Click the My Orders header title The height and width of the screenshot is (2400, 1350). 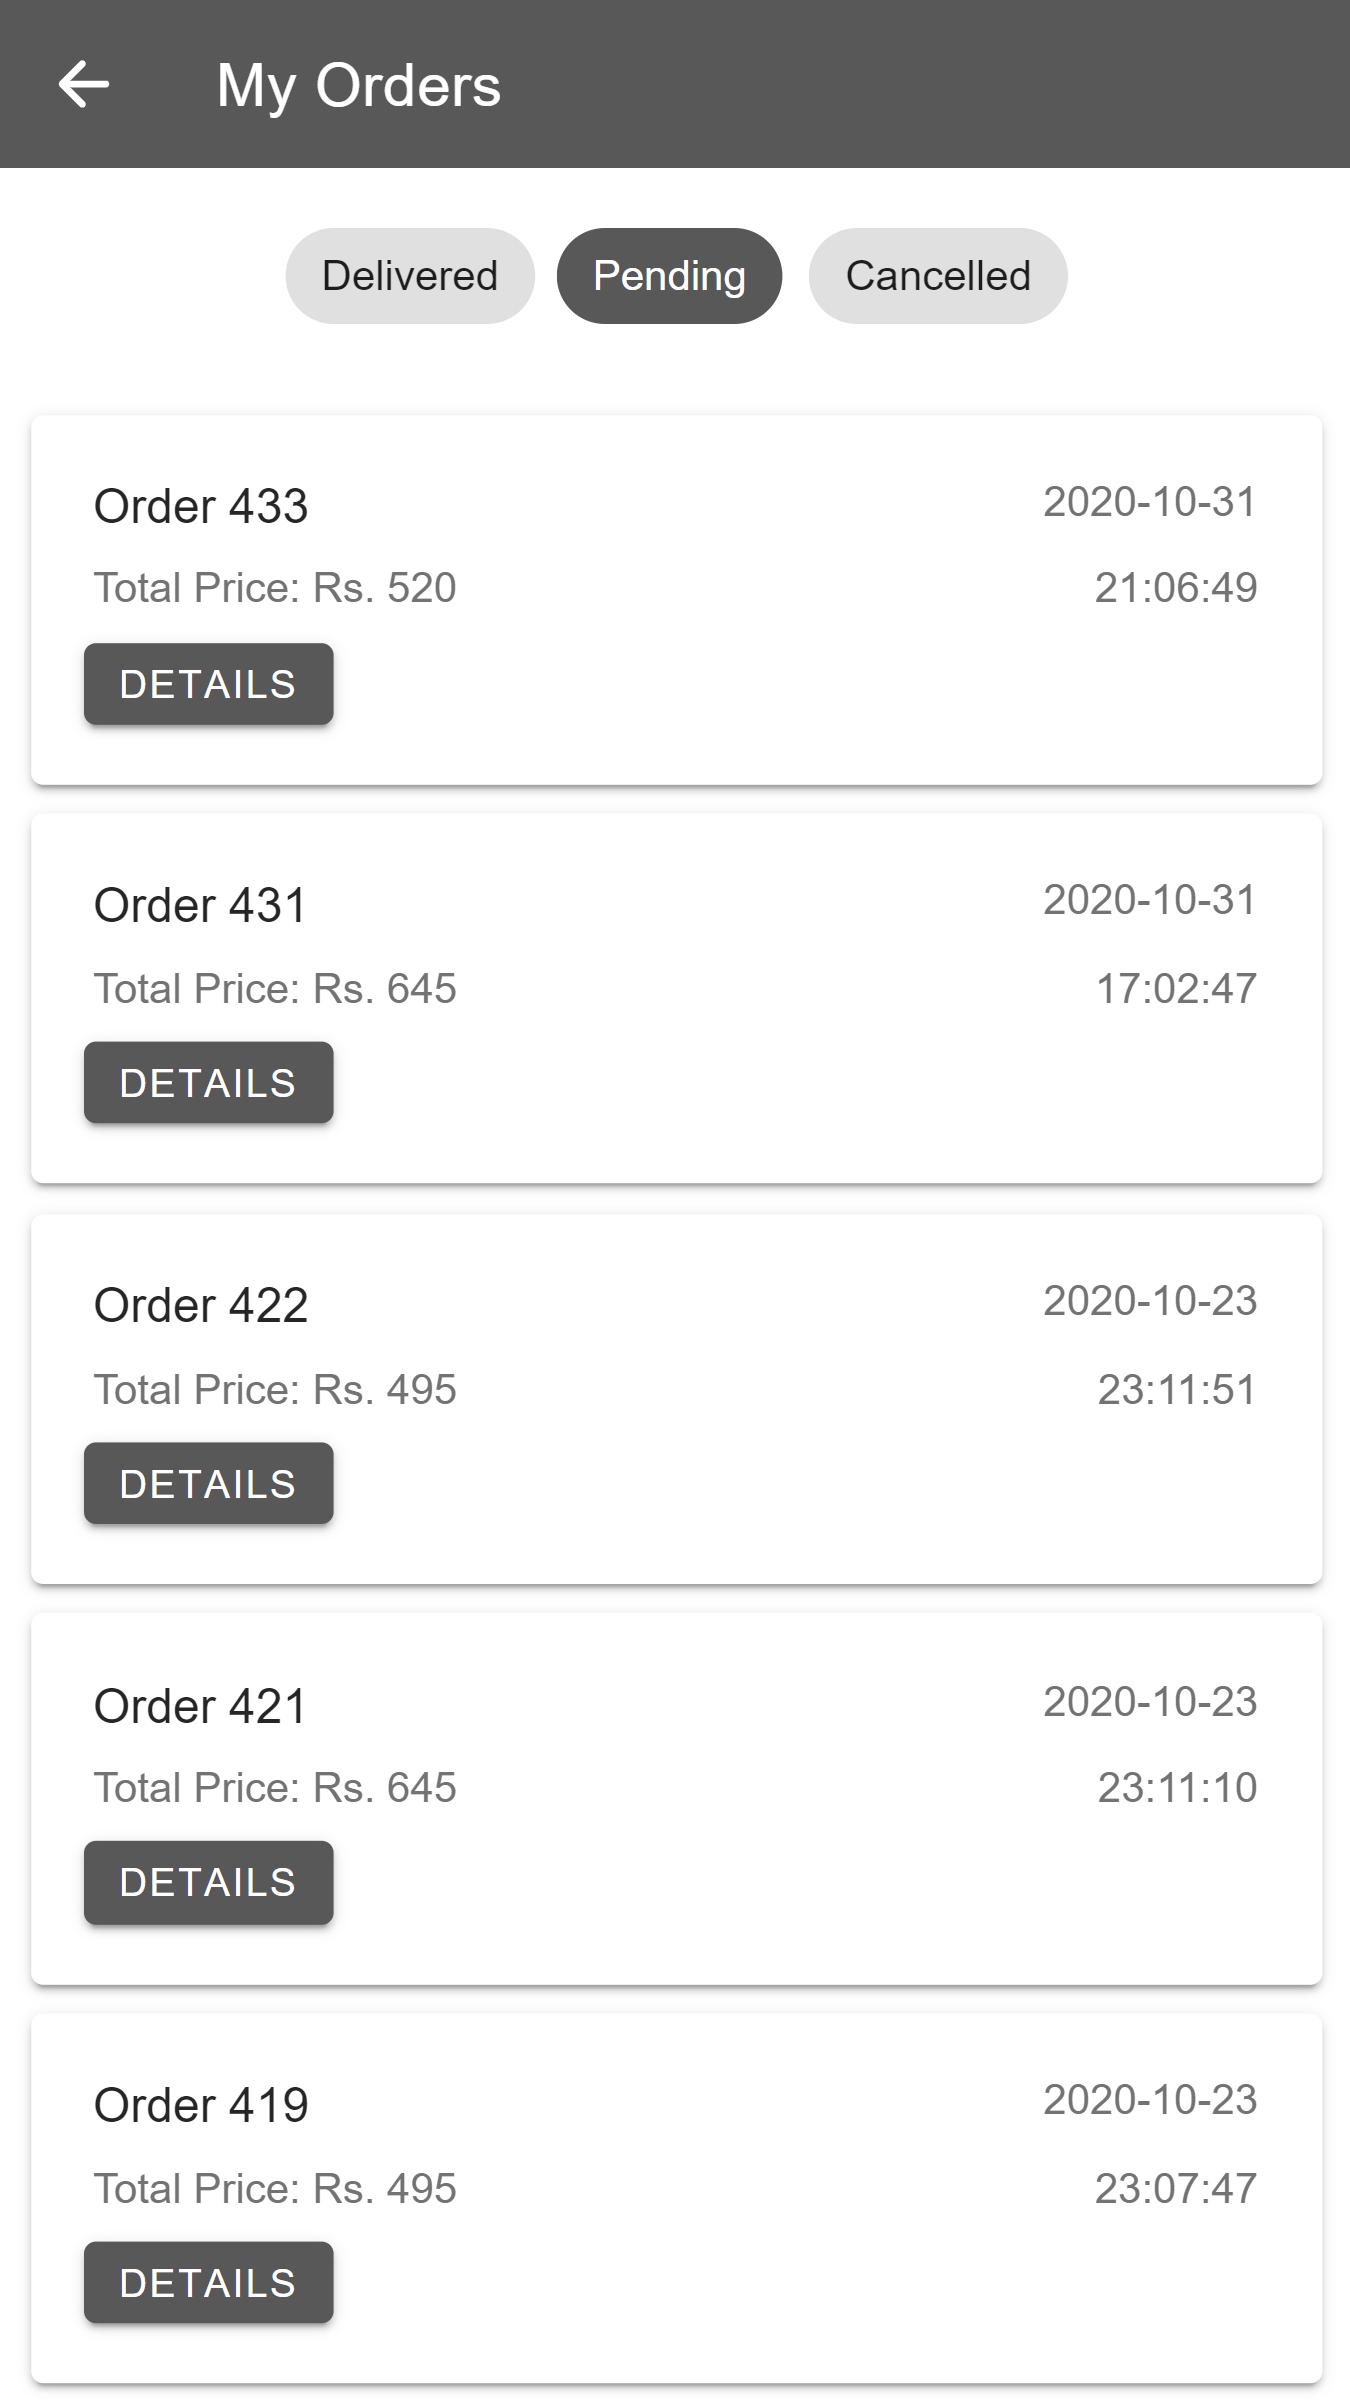coord(359,86)
